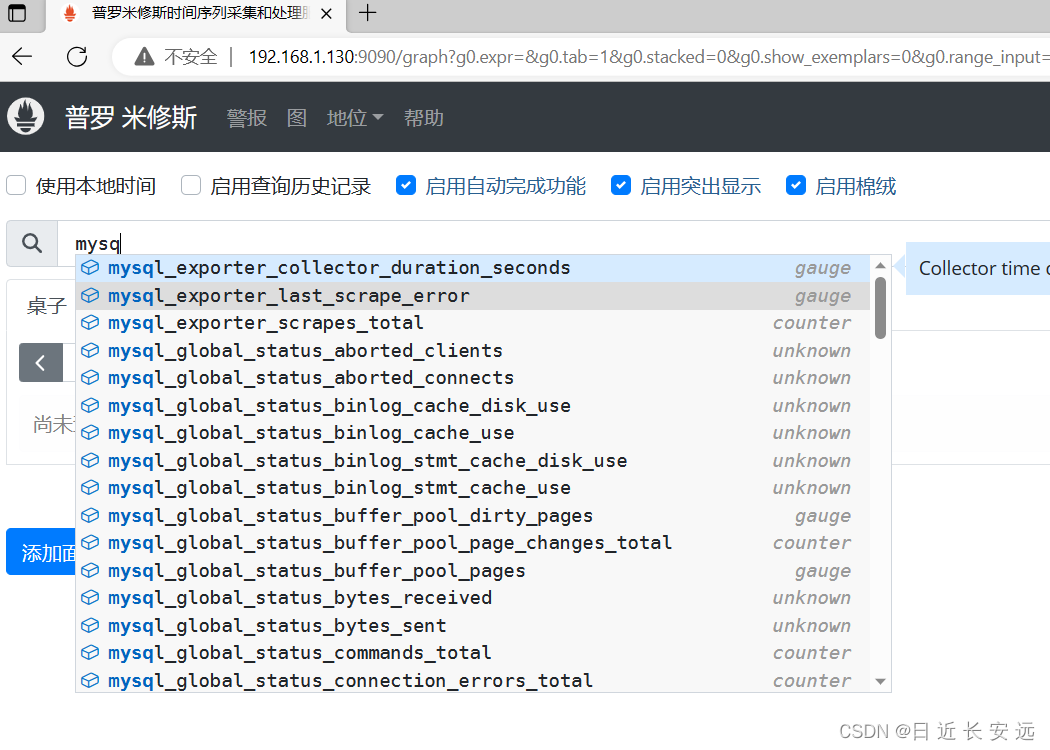Click the cube icon beside mysql_global_status_bytes_sent
The width and height of the screenshot is (1050, 750).
pos(90,625)
